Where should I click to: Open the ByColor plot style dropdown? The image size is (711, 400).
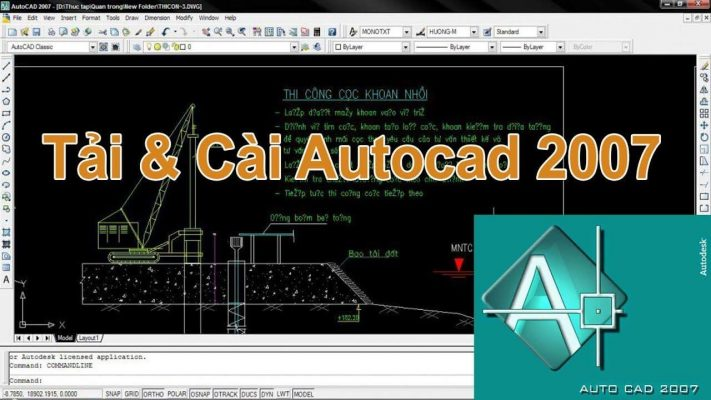(x=626, y=47)
